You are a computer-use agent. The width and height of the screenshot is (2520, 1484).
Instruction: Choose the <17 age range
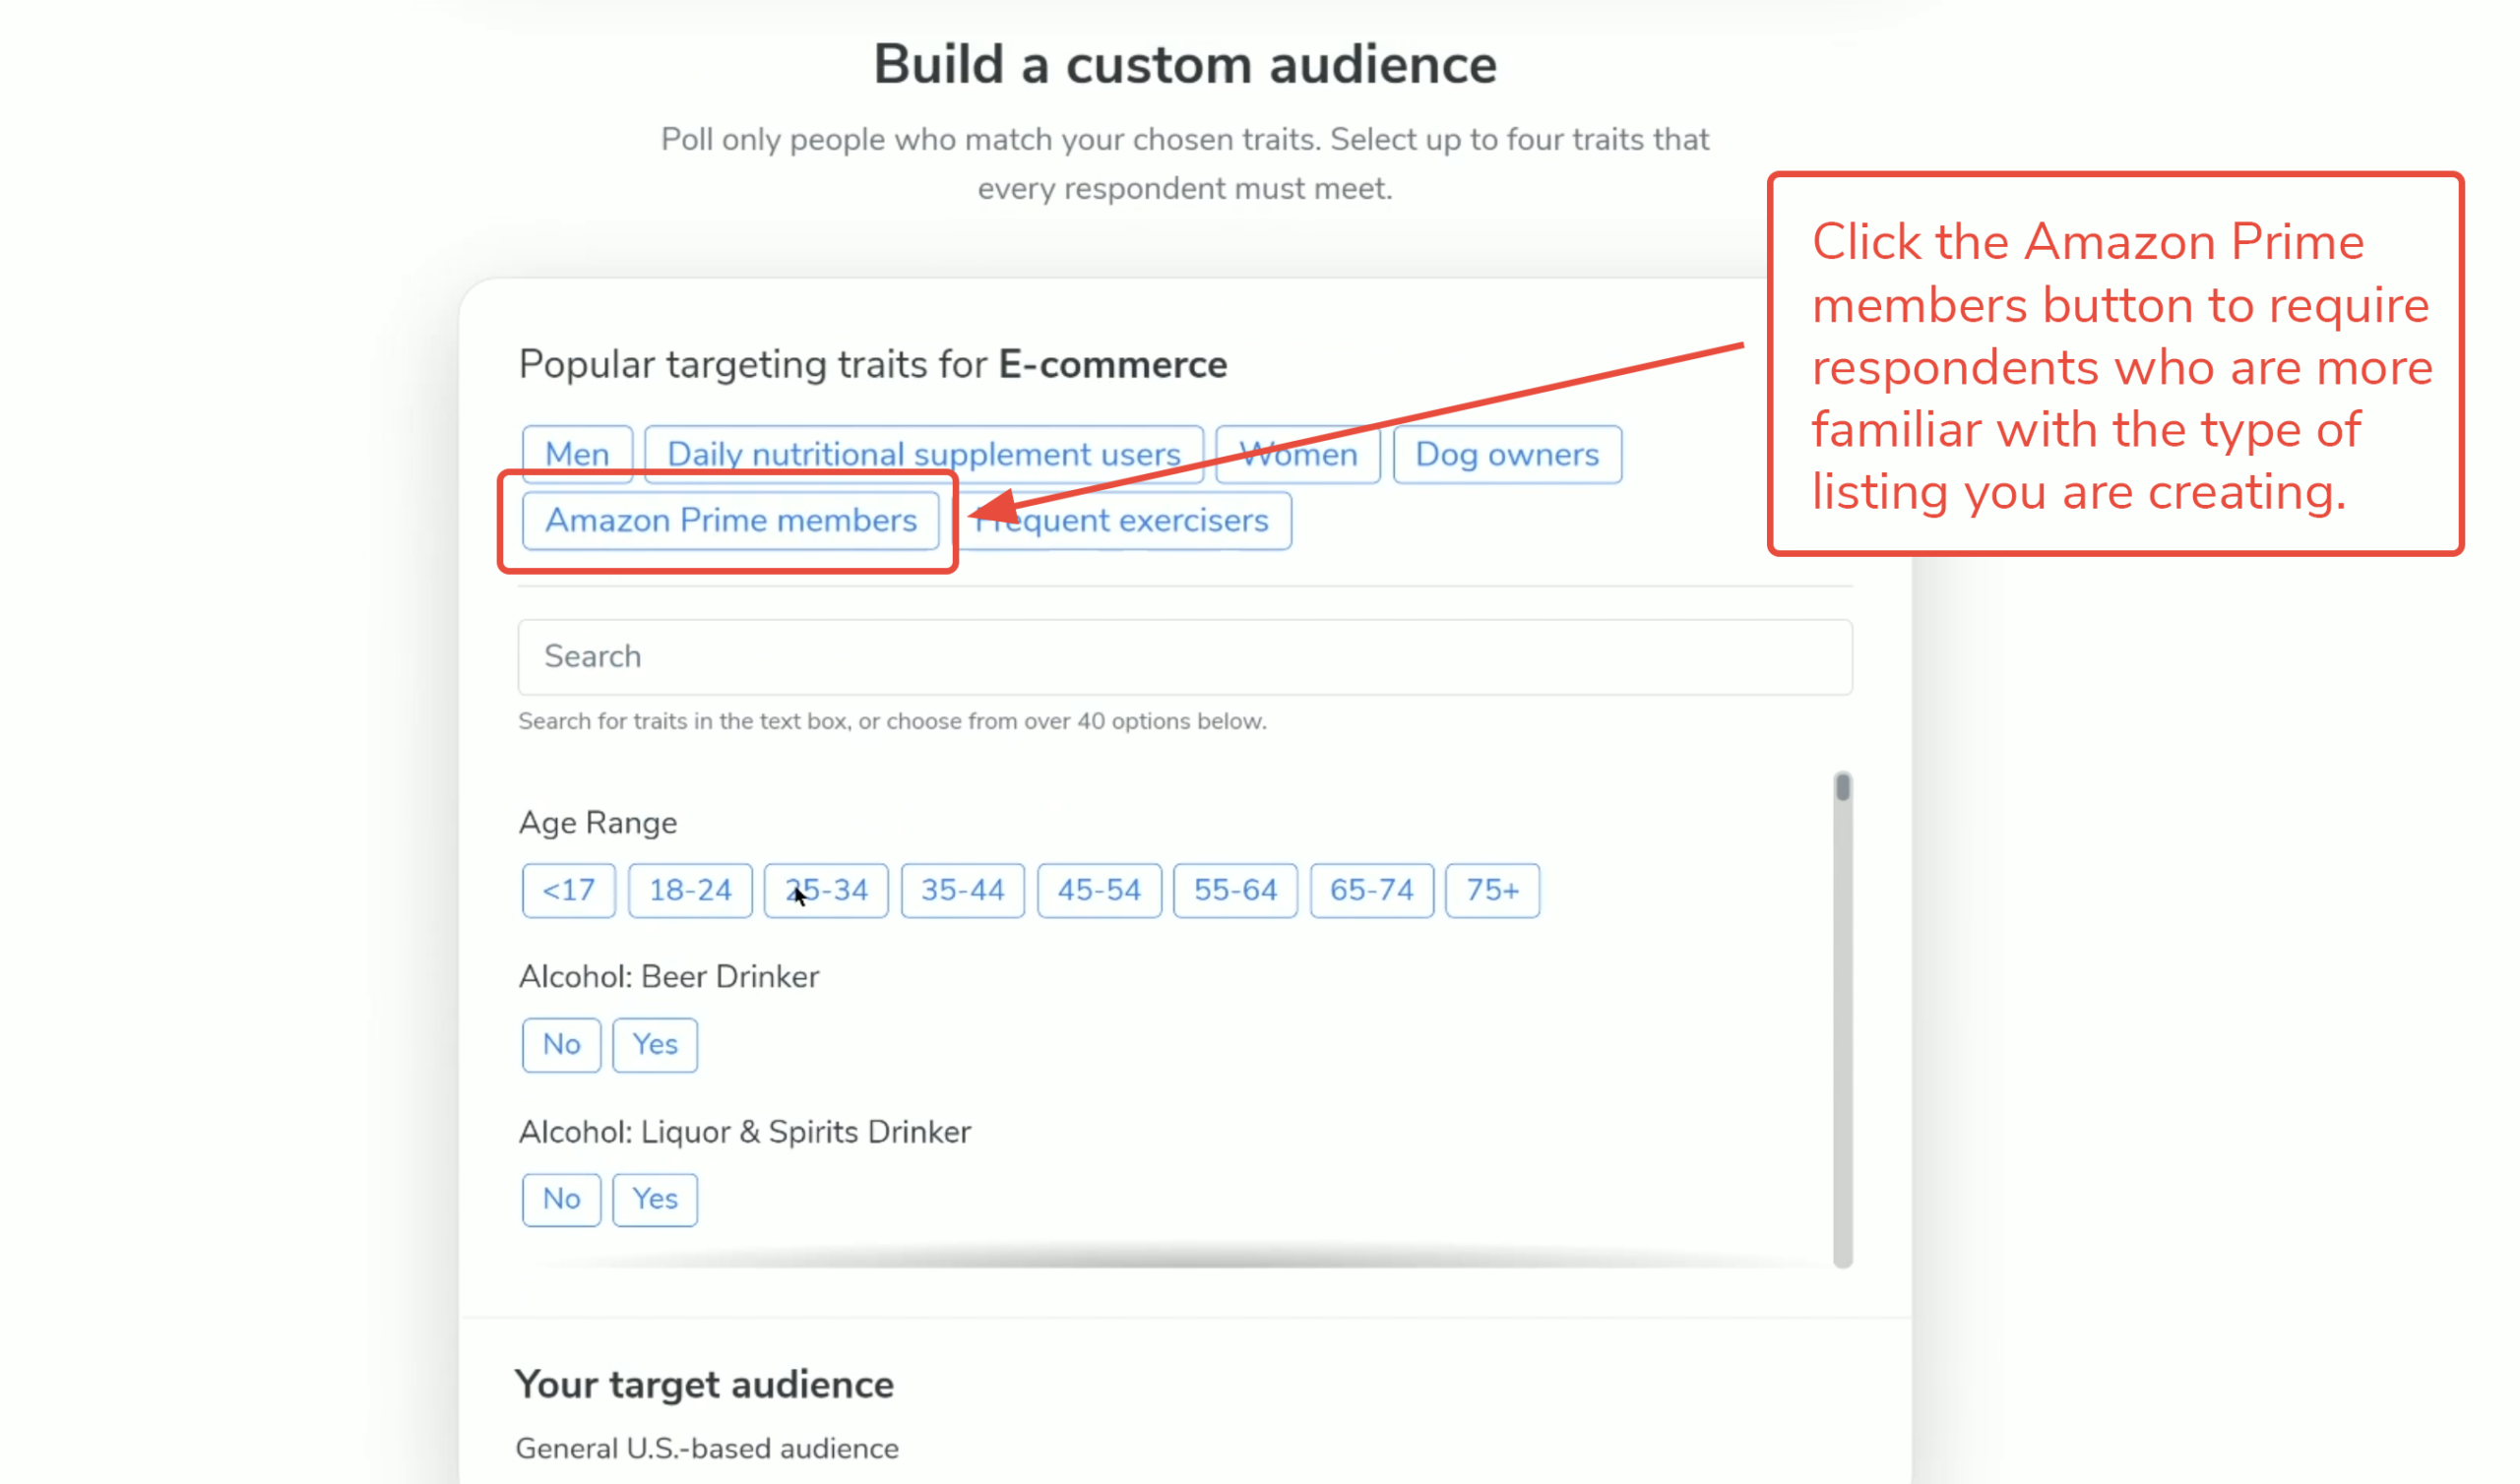[568, 889]
